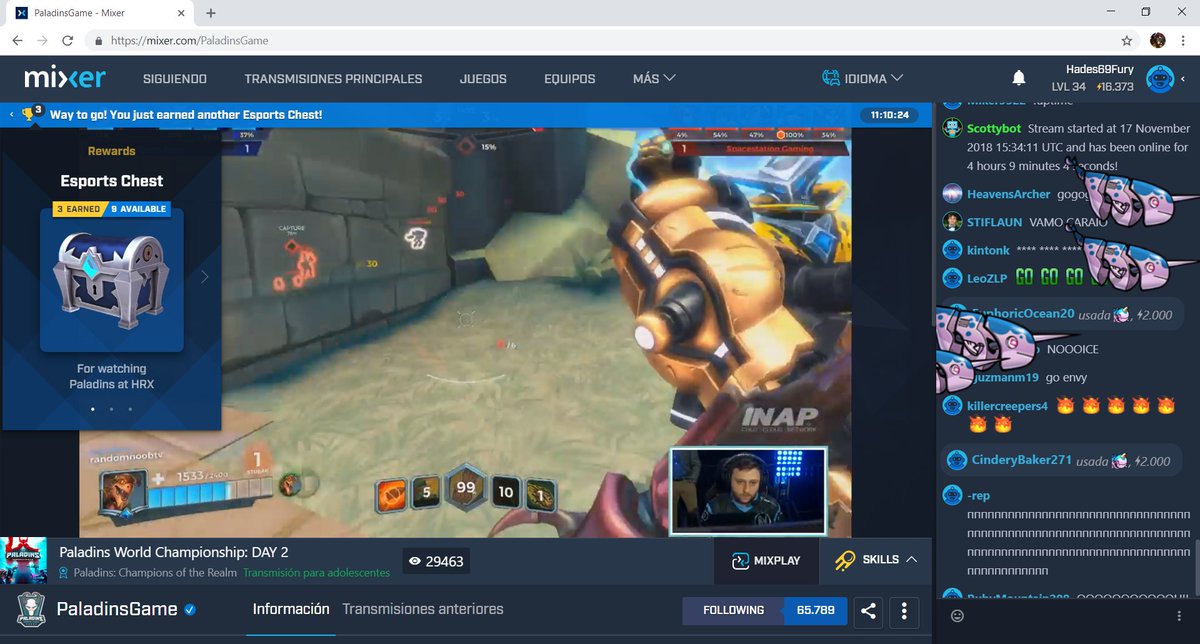Click the LeoZLP username in chat

[x=987, y=279]
